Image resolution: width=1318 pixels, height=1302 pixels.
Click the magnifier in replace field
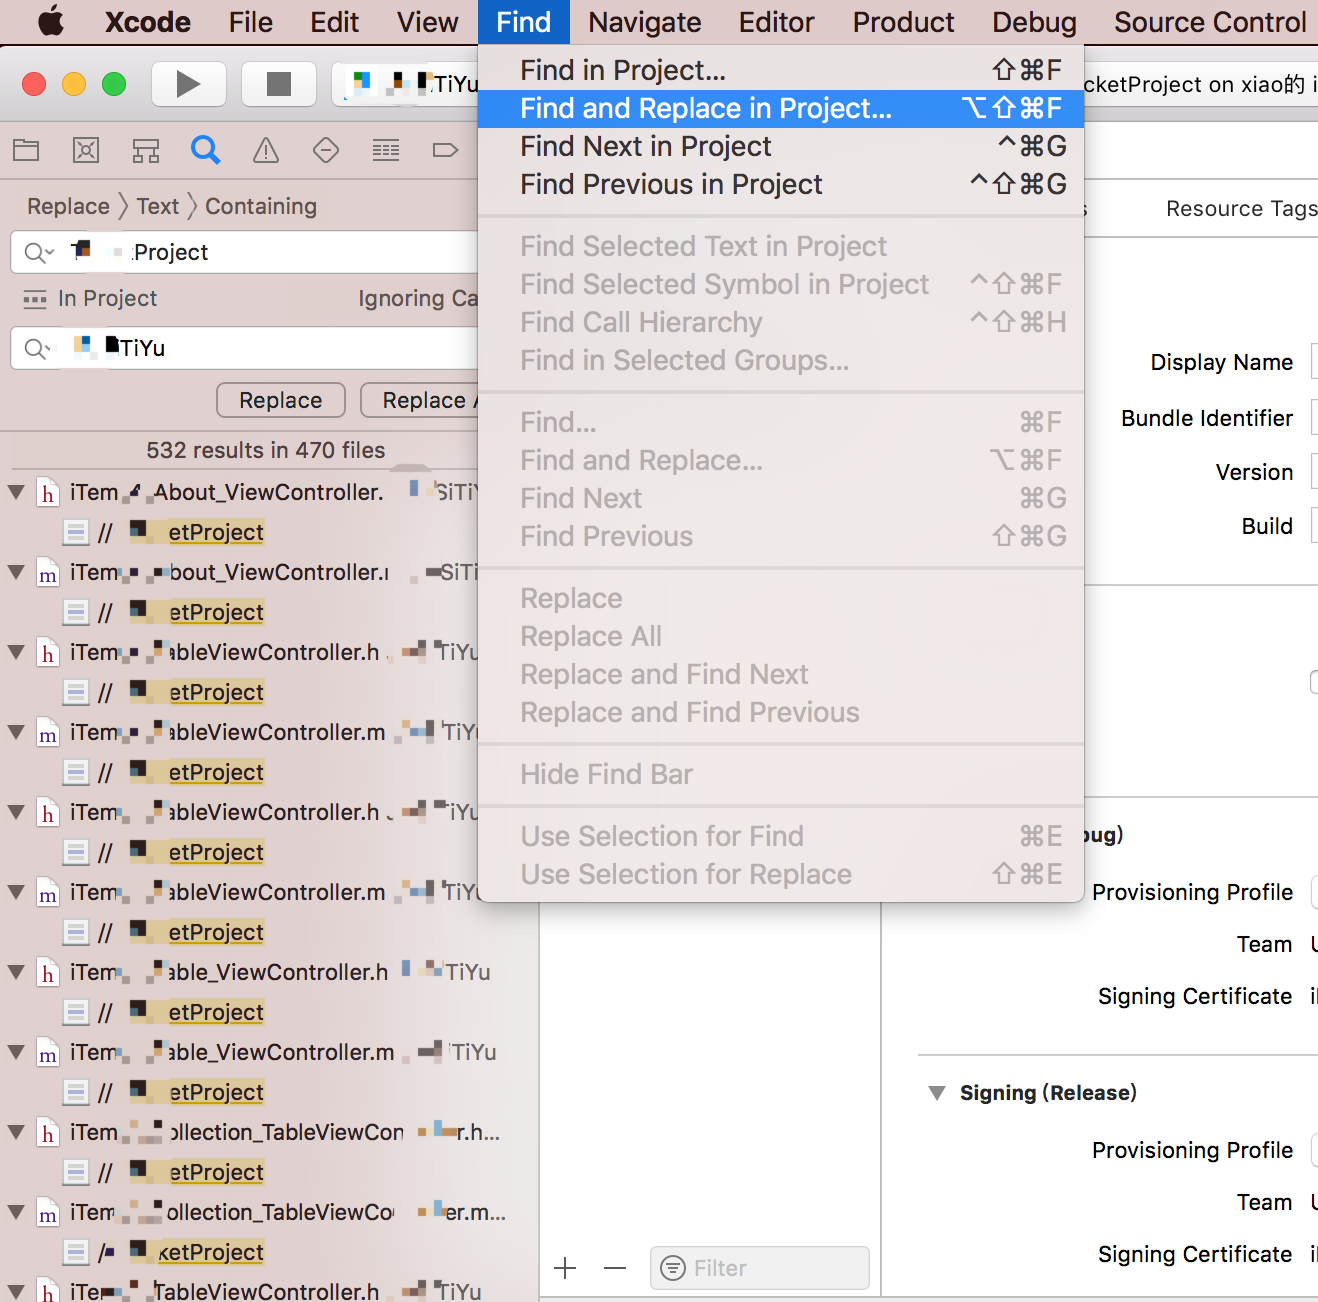36,349
